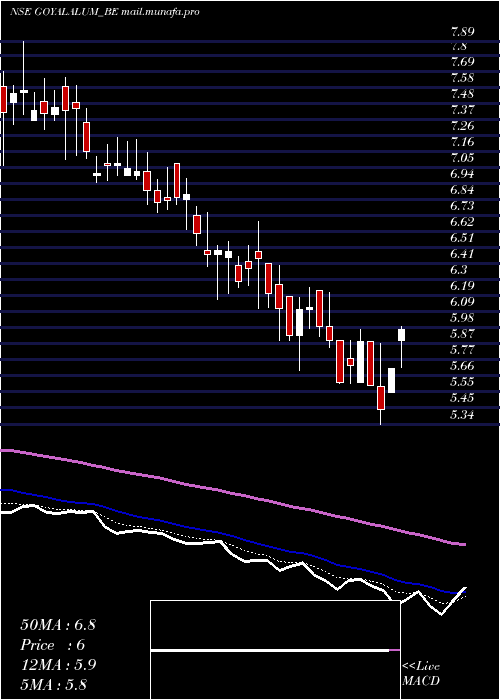Click the 5.87 price axis label

(x=462, y=334)
